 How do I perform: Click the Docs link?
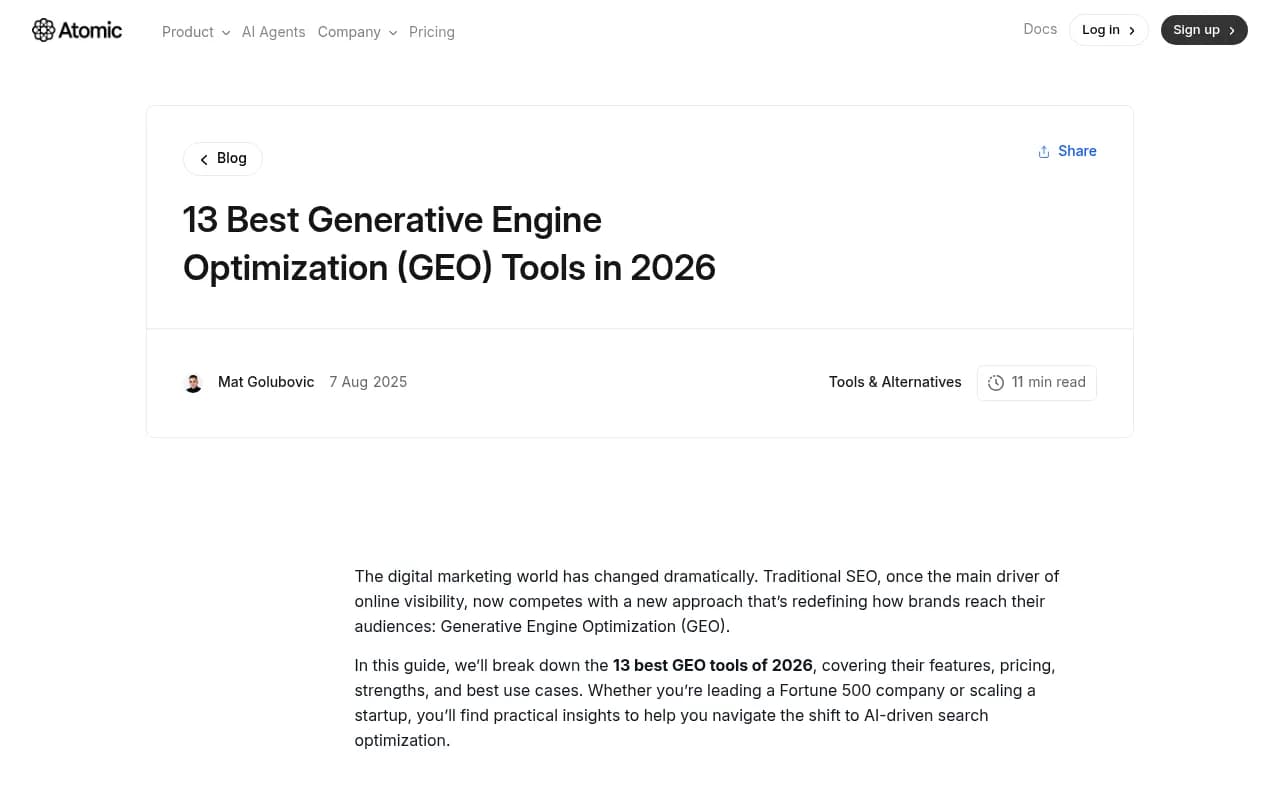1040,29
